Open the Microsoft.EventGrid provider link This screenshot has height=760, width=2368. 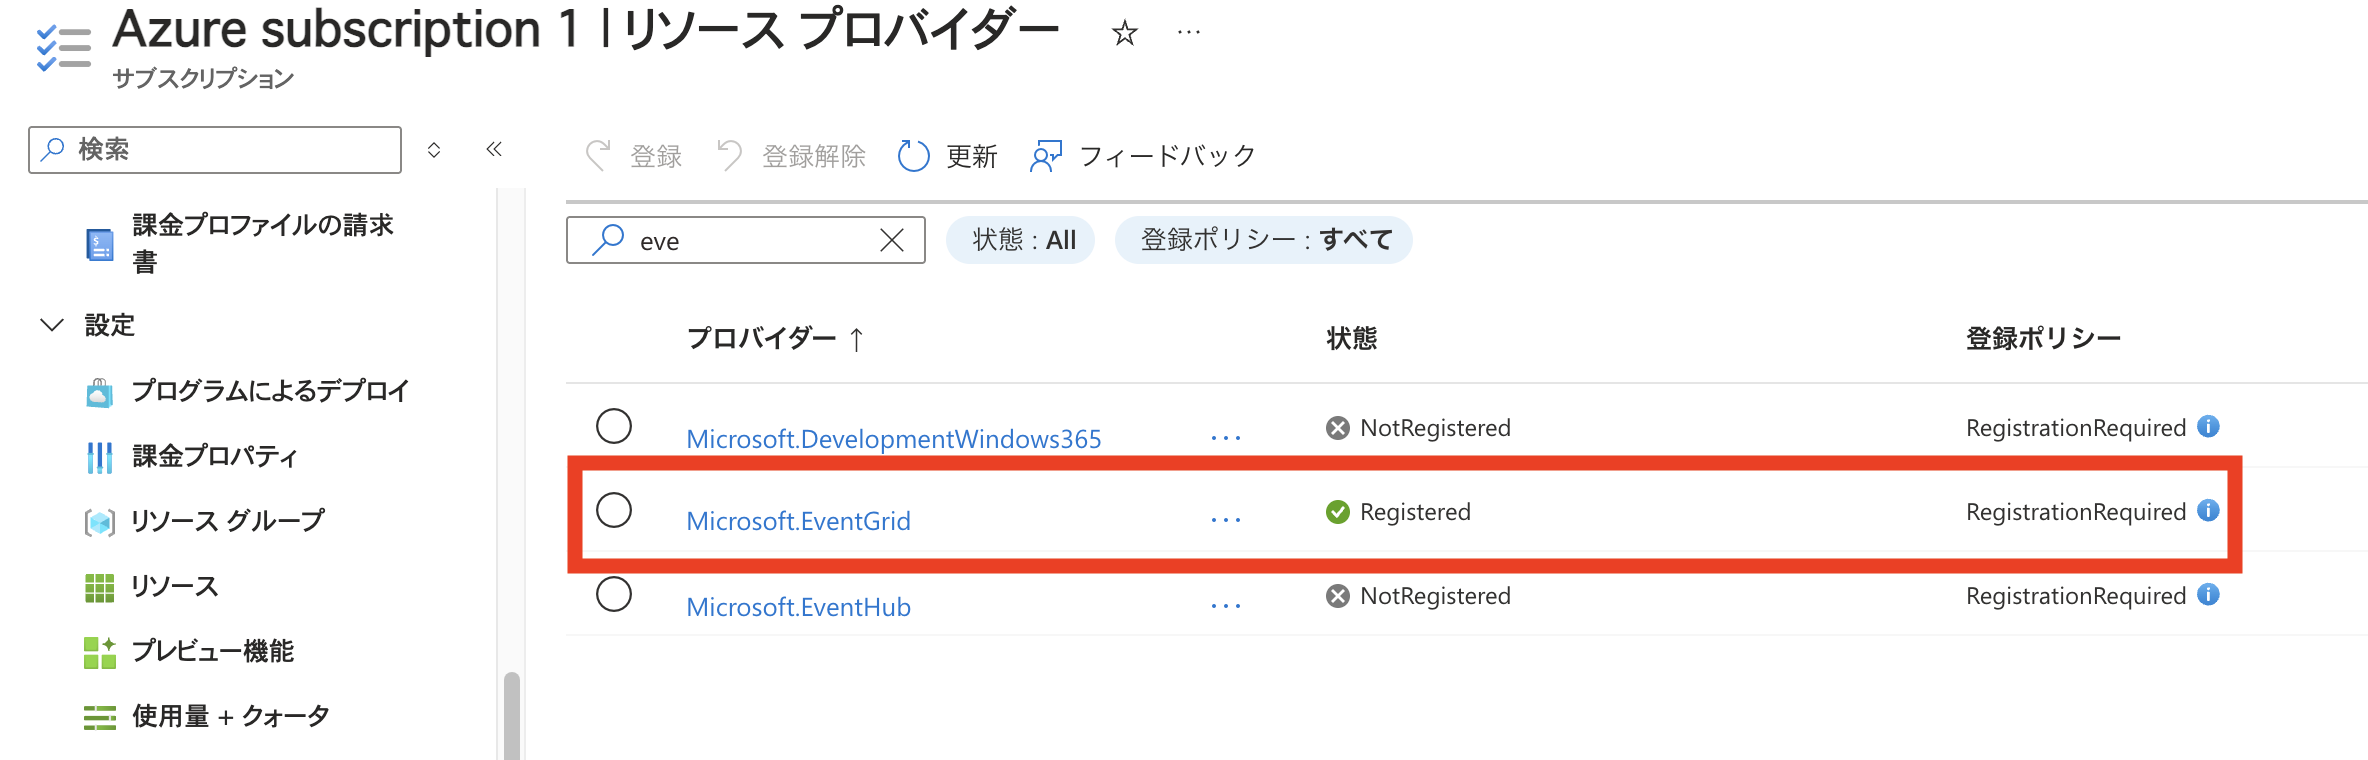(798, 521)
